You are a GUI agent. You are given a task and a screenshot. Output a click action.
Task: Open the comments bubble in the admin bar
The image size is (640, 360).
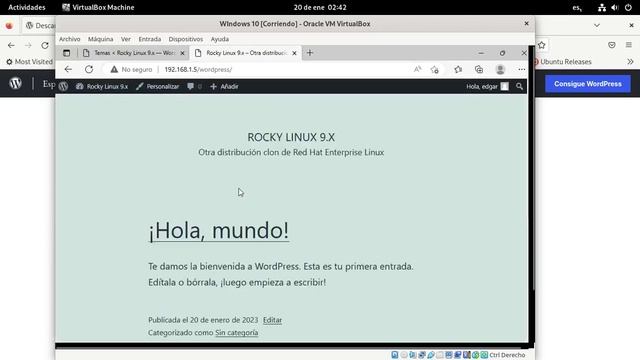[194, 86]
